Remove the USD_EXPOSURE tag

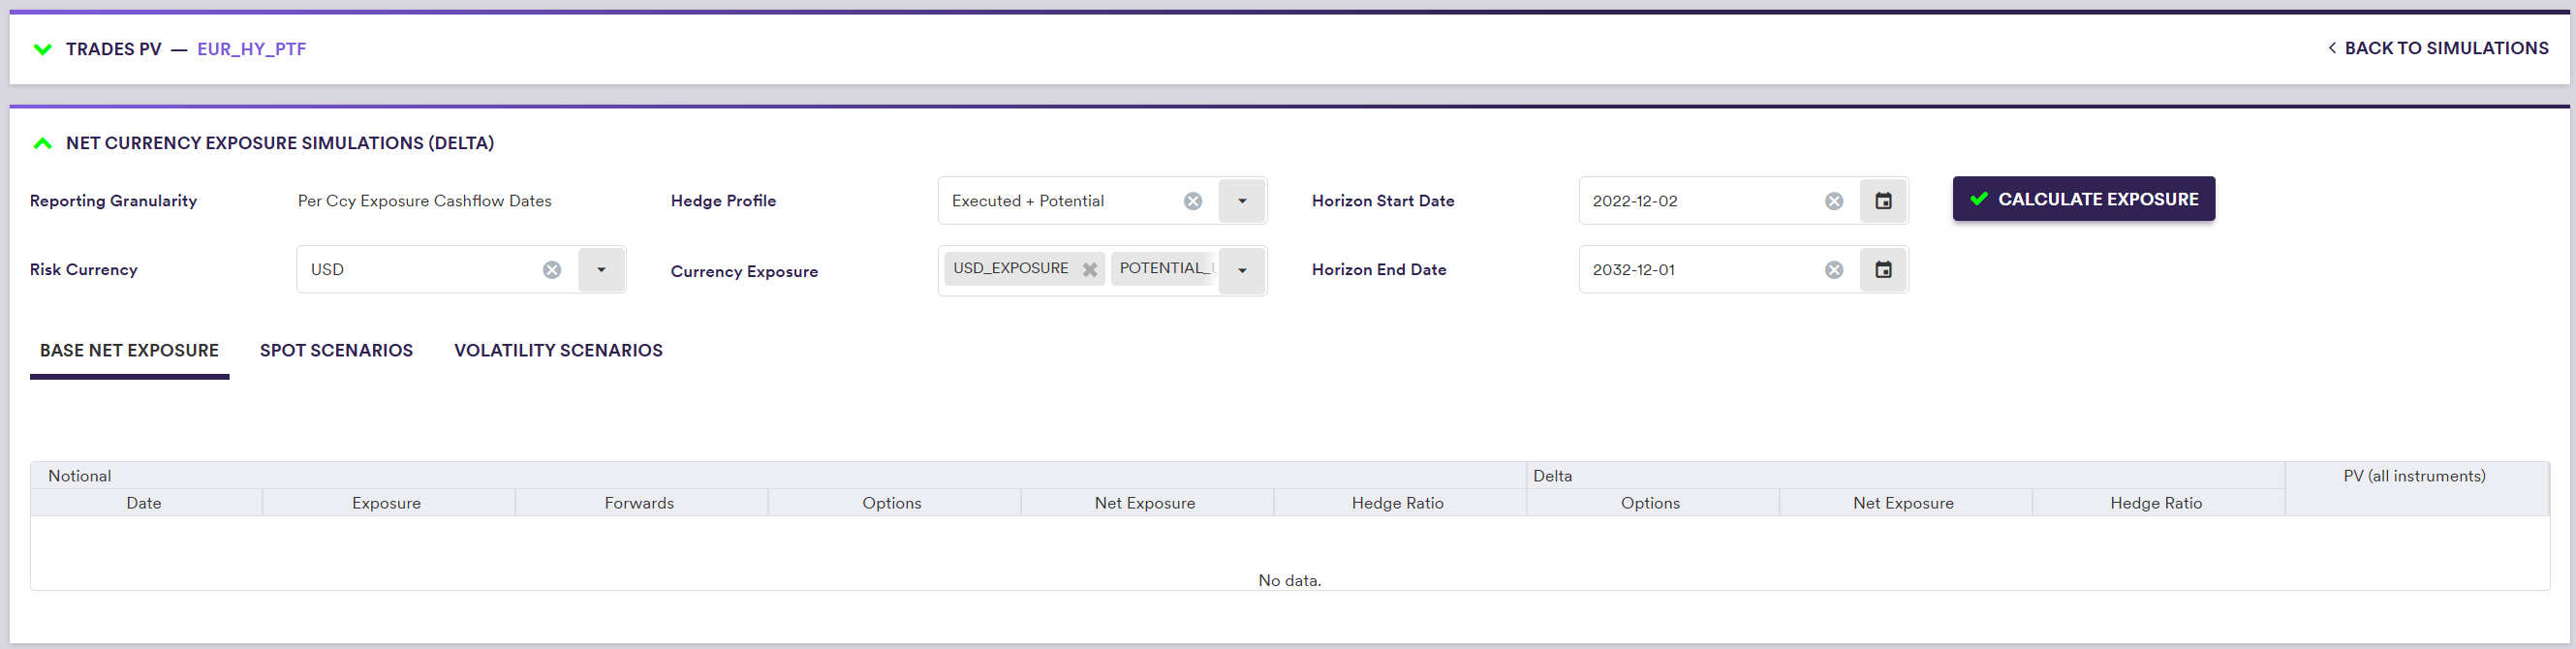pos(1089,269)
